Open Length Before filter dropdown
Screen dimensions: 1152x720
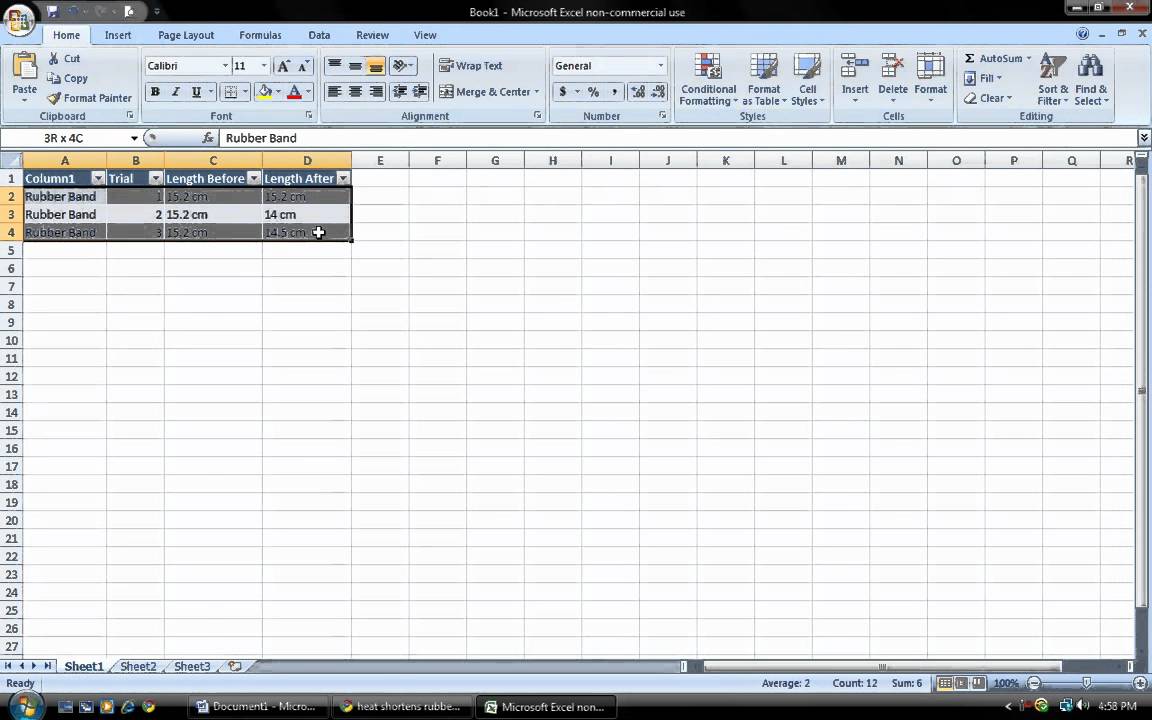click(253, 178)
